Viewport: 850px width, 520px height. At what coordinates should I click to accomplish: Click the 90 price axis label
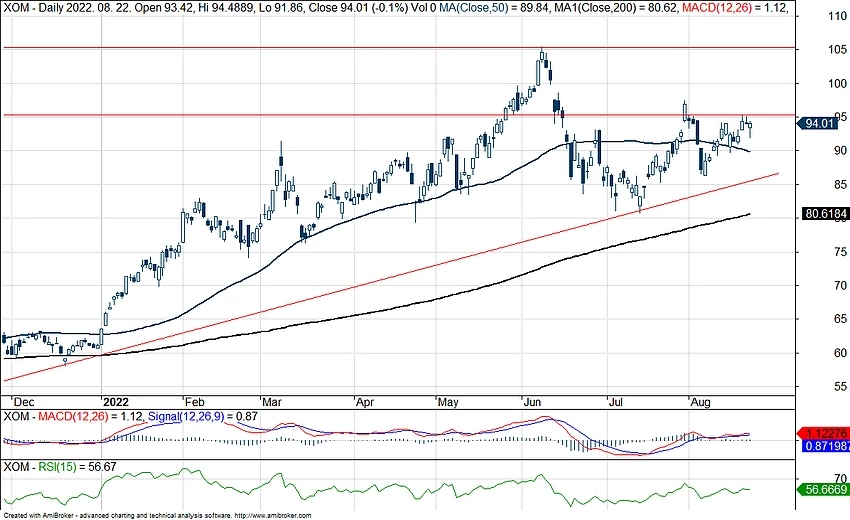(x=840, y=151)
